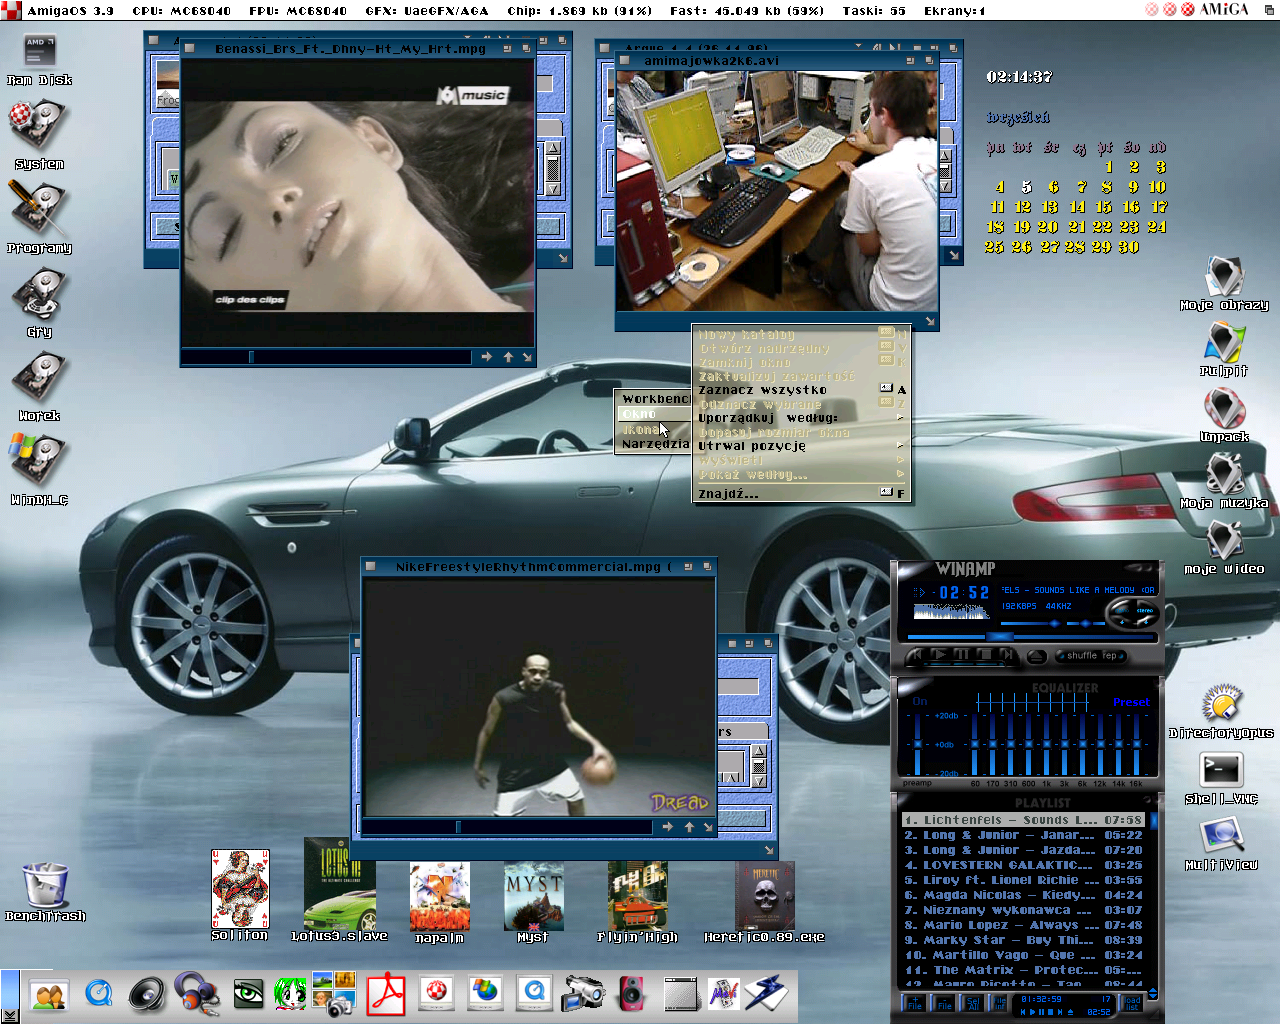Click the playlist File Inf button
The width and height of the screenshot is (1280, 1024).
click(999, 1003)
